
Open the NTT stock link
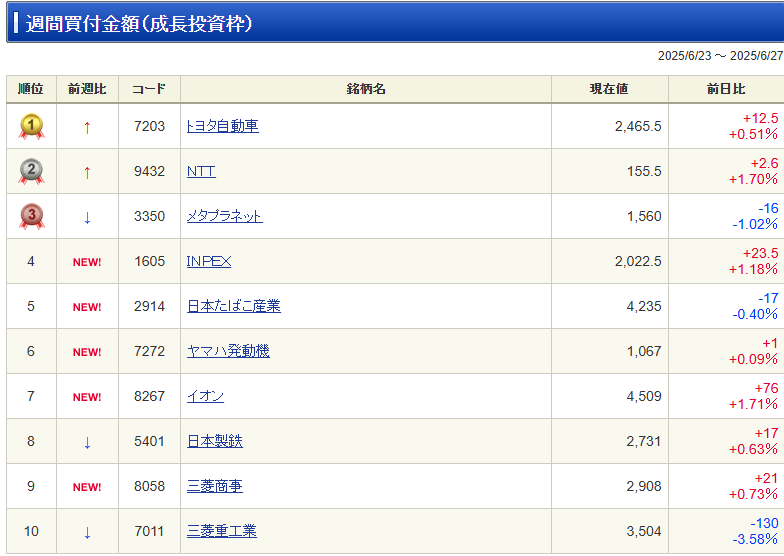pos(201,171)
